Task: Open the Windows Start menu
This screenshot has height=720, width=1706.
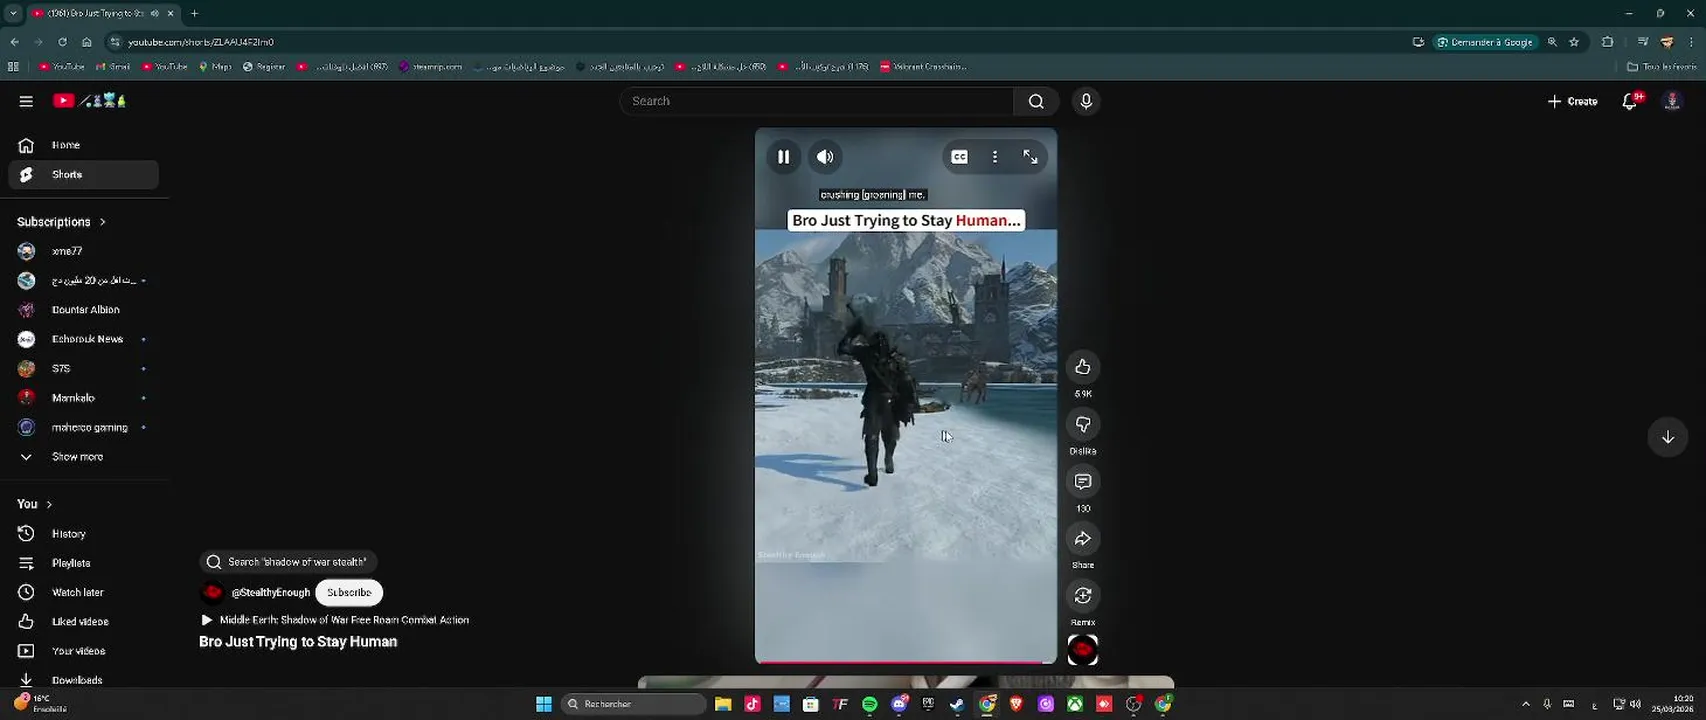Action: [x=544, y=704]
